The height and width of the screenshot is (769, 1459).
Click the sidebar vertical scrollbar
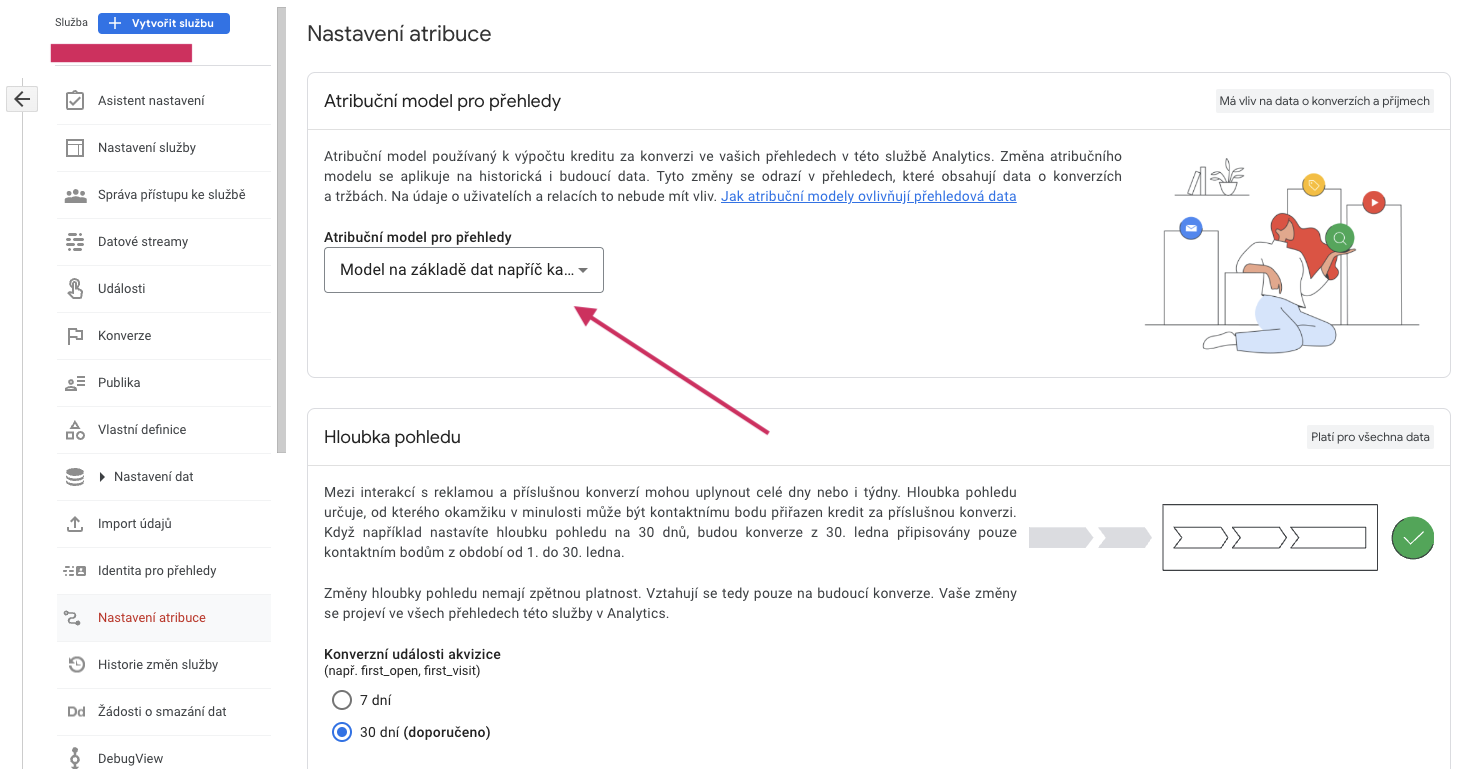(x=281, y=230)
